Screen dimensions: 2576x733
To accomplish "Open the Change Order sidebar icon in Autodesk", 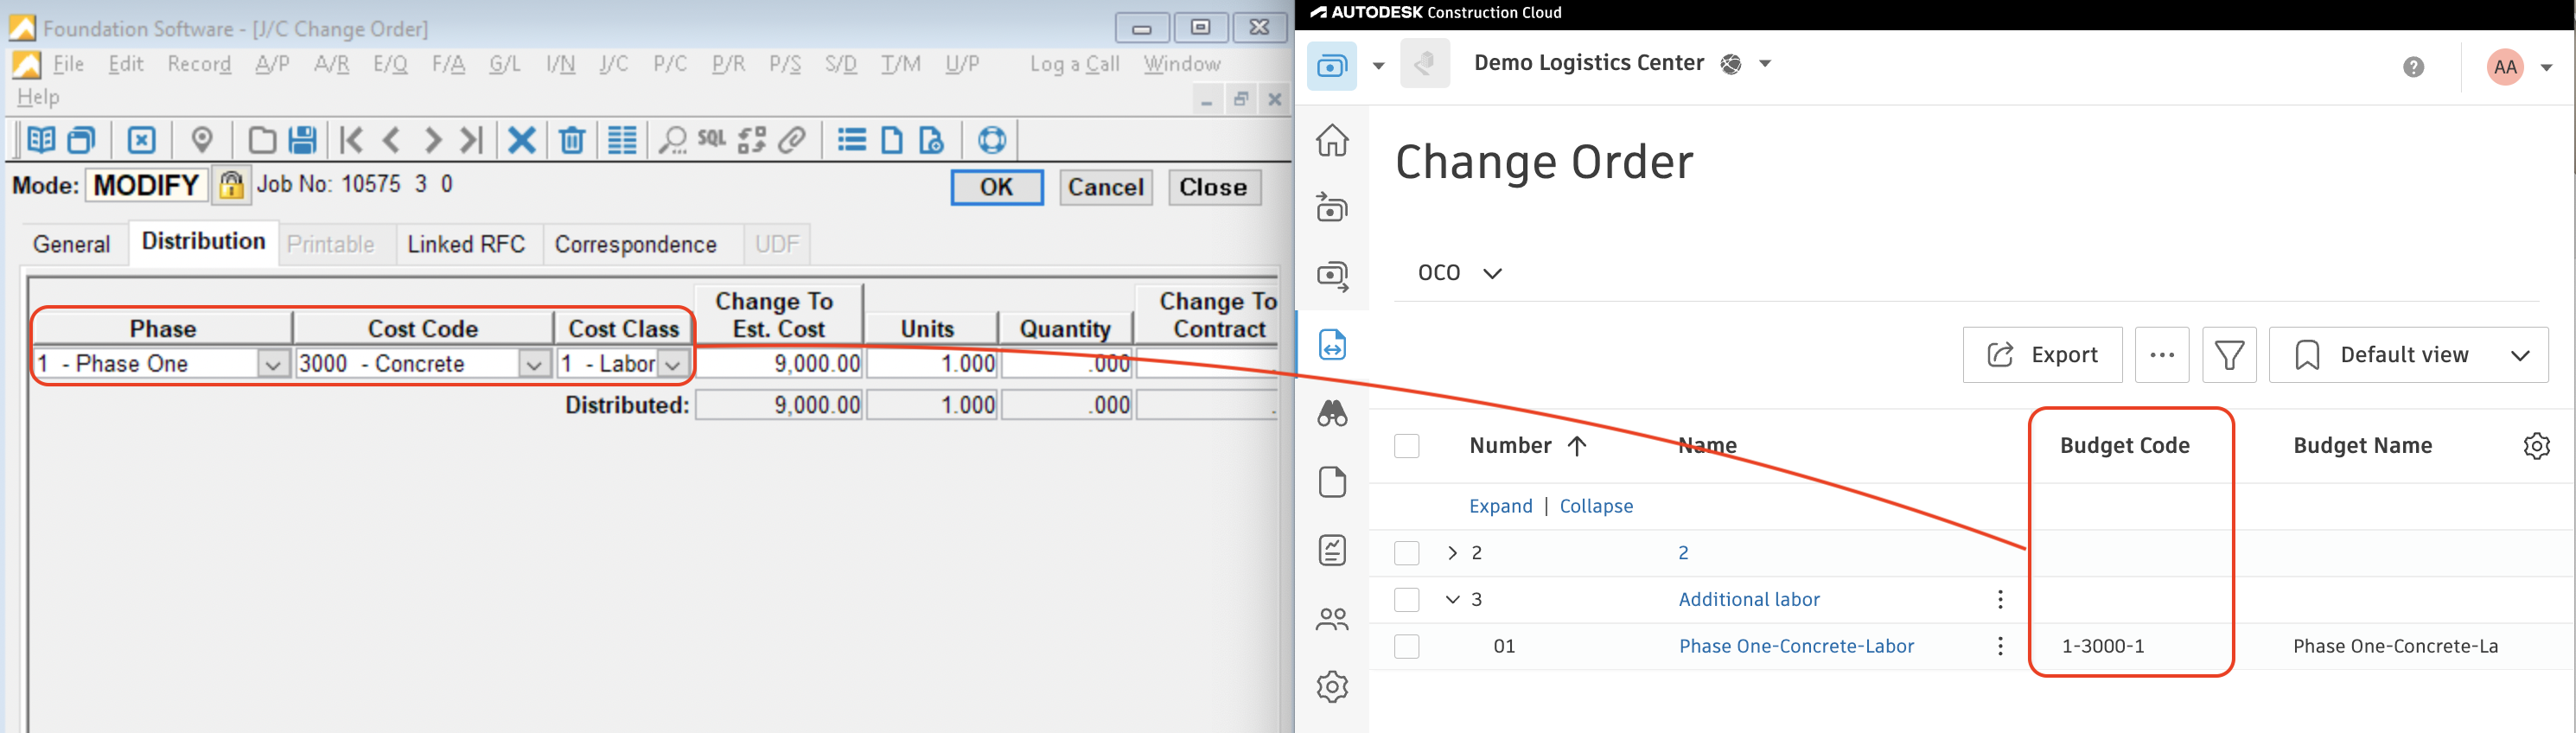I will (1332, 345).
